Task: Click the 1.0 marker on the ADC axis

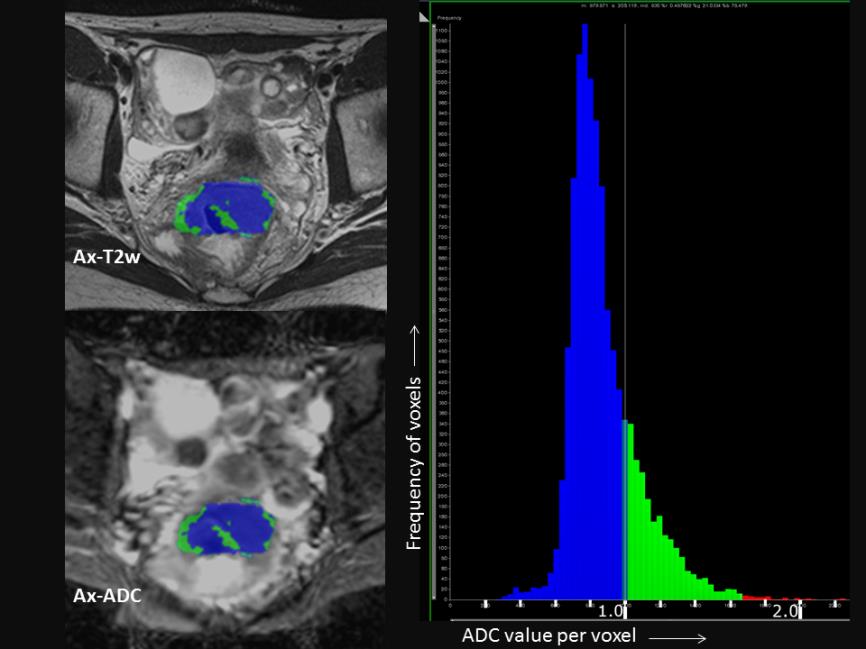Action: (616, 611)
